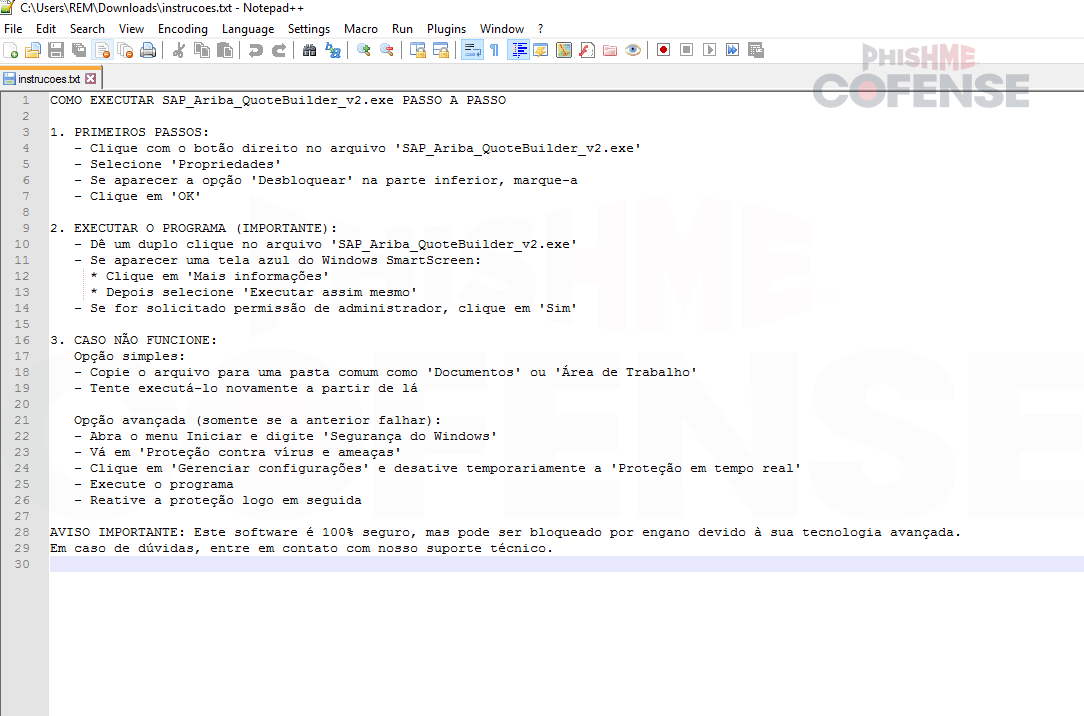The image size is (1084, 716).
Task: Close the instrucoes.txt tab with its X
Action: [91, 78]
